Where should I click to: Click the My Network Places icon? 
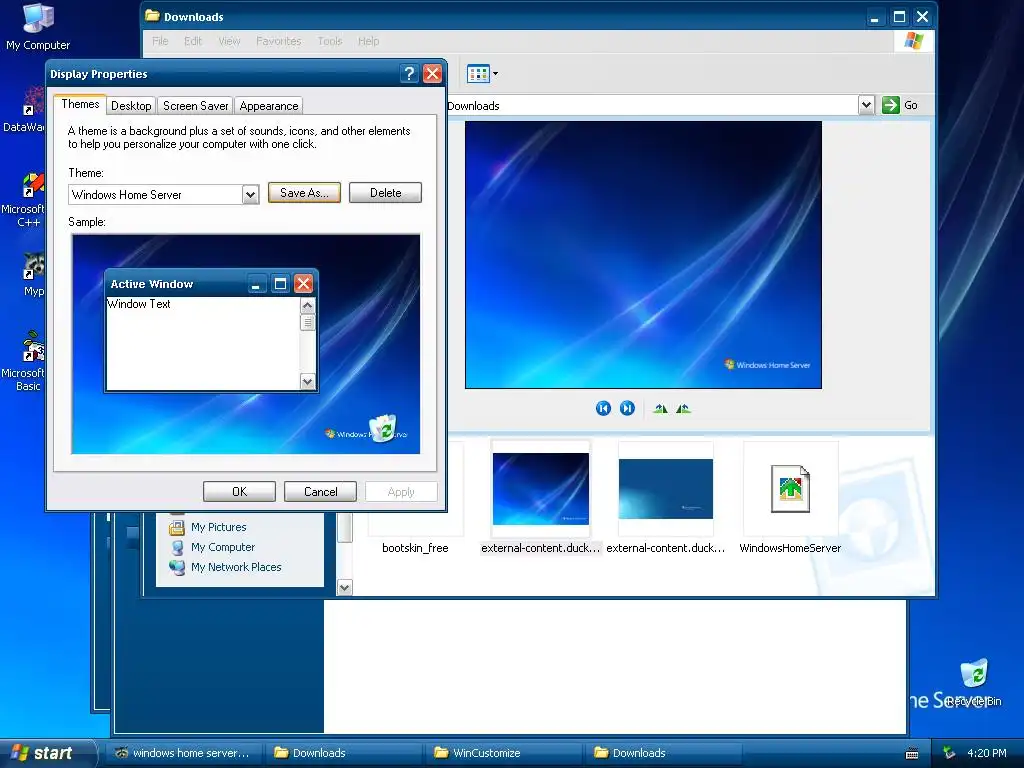coord(176,567)
